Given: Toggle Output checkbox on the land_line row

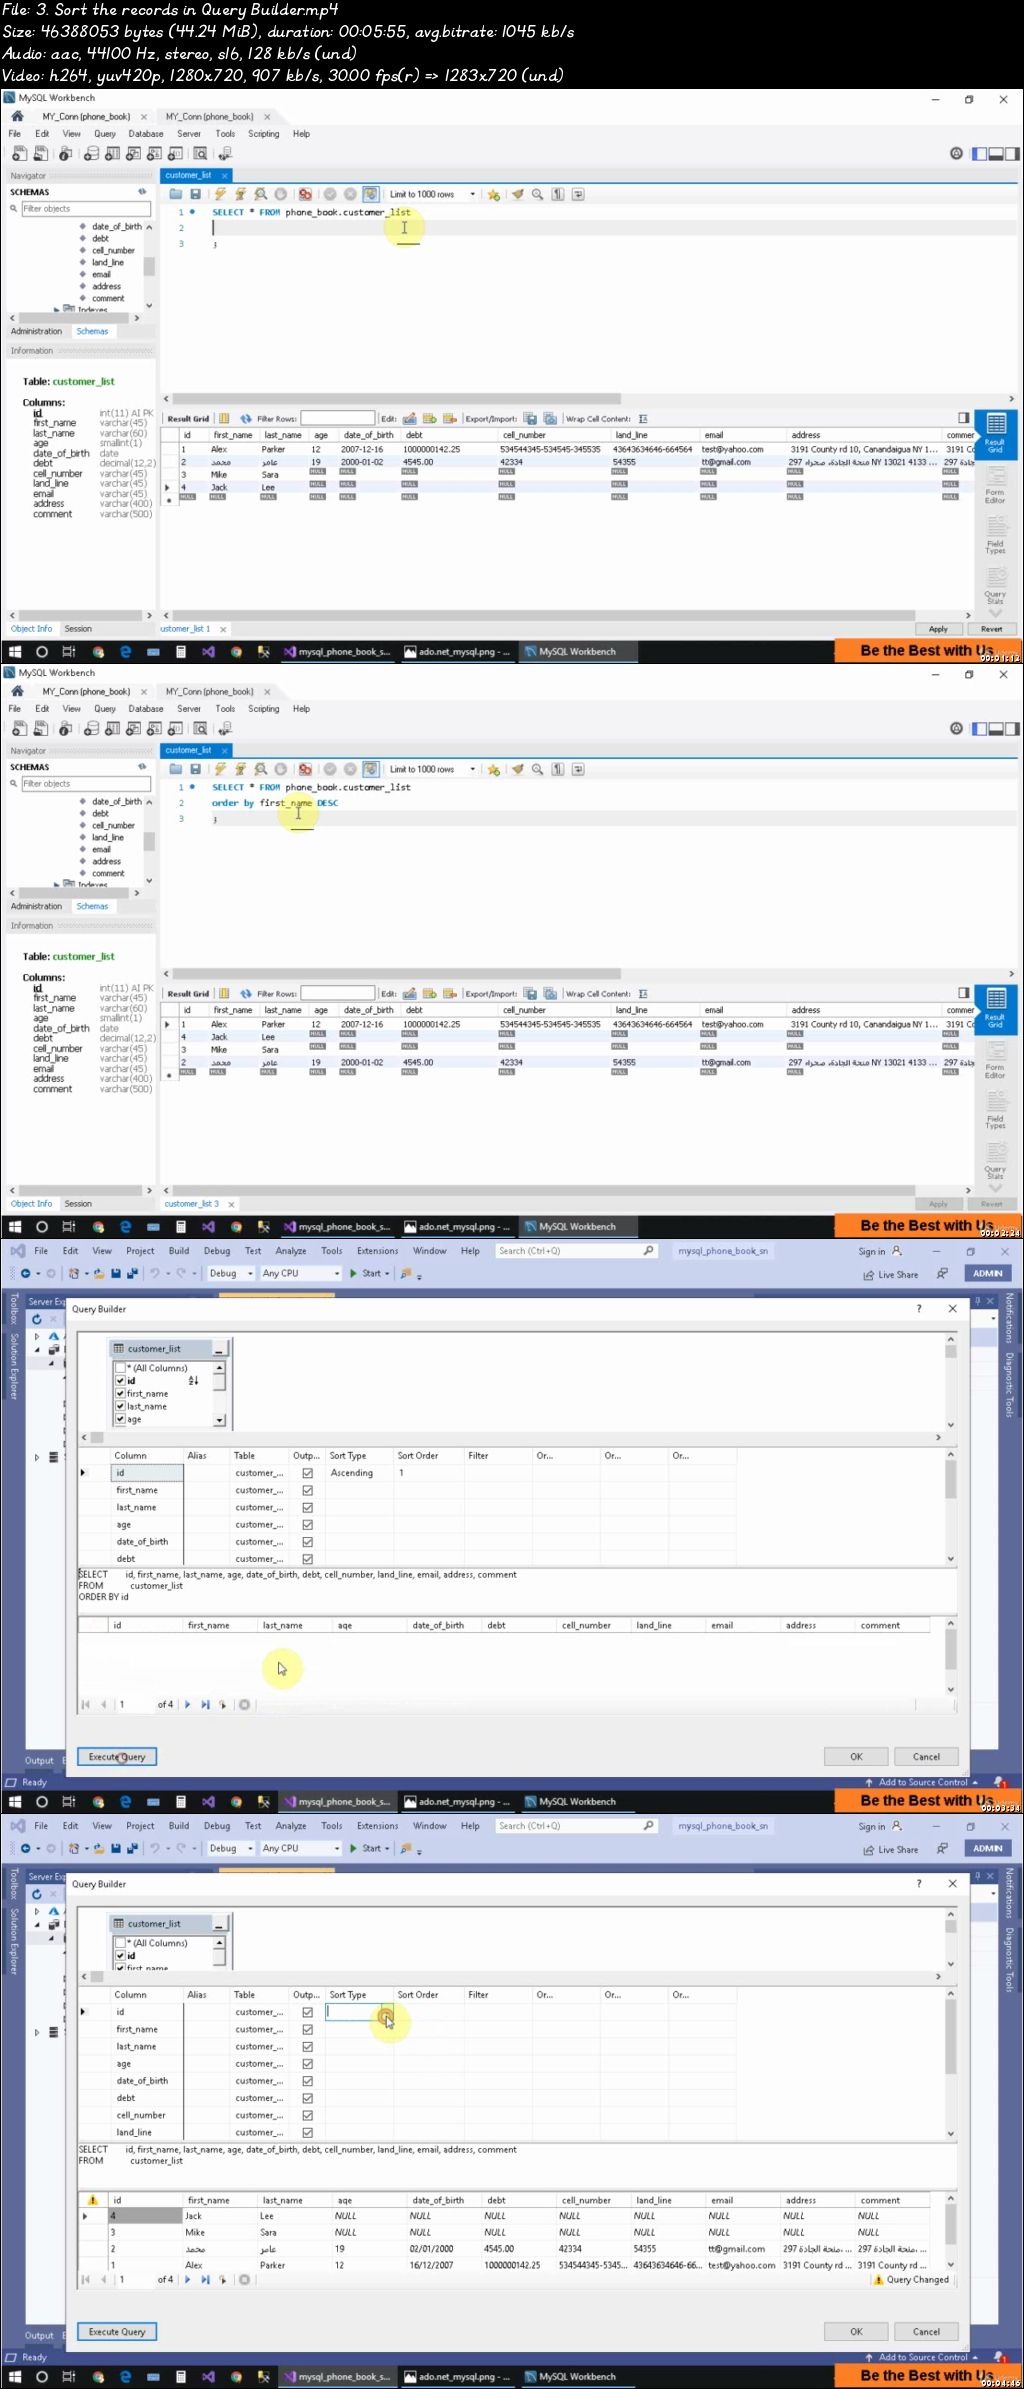Looking at the screenshot, I should tap(307, 2132).
